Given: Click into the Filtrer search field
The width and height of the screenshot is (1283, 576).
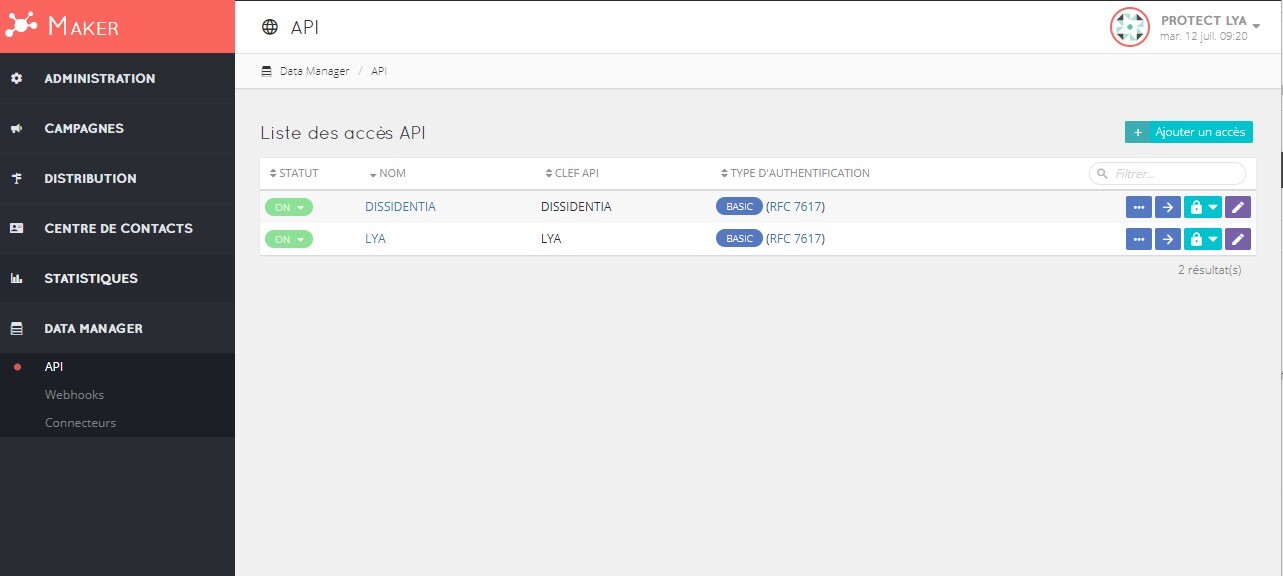Looking at the screenshot, I should (1172, 174).
